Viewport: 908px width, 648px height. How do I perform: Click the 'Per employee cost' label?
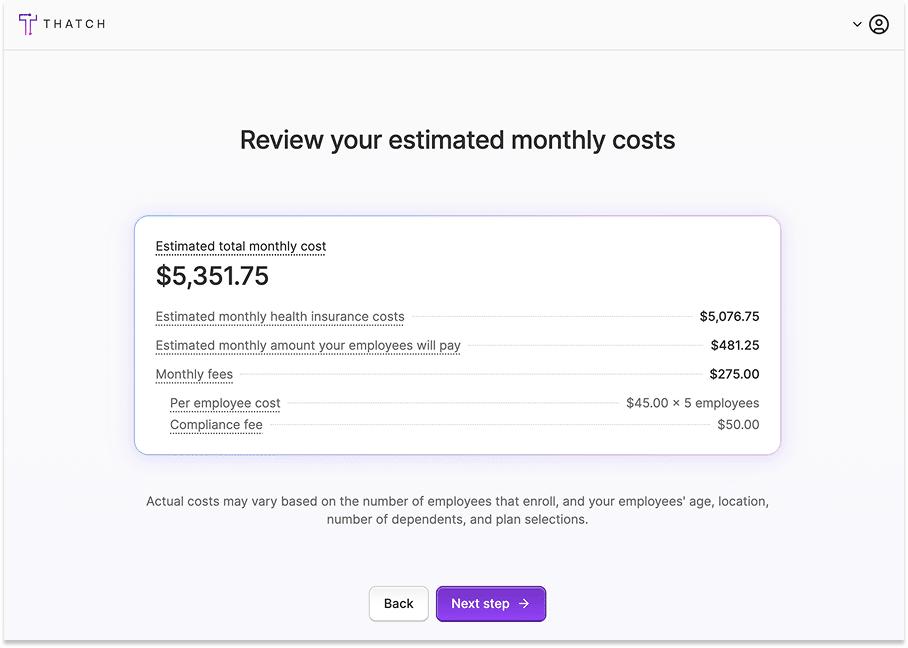pos(225,403)
